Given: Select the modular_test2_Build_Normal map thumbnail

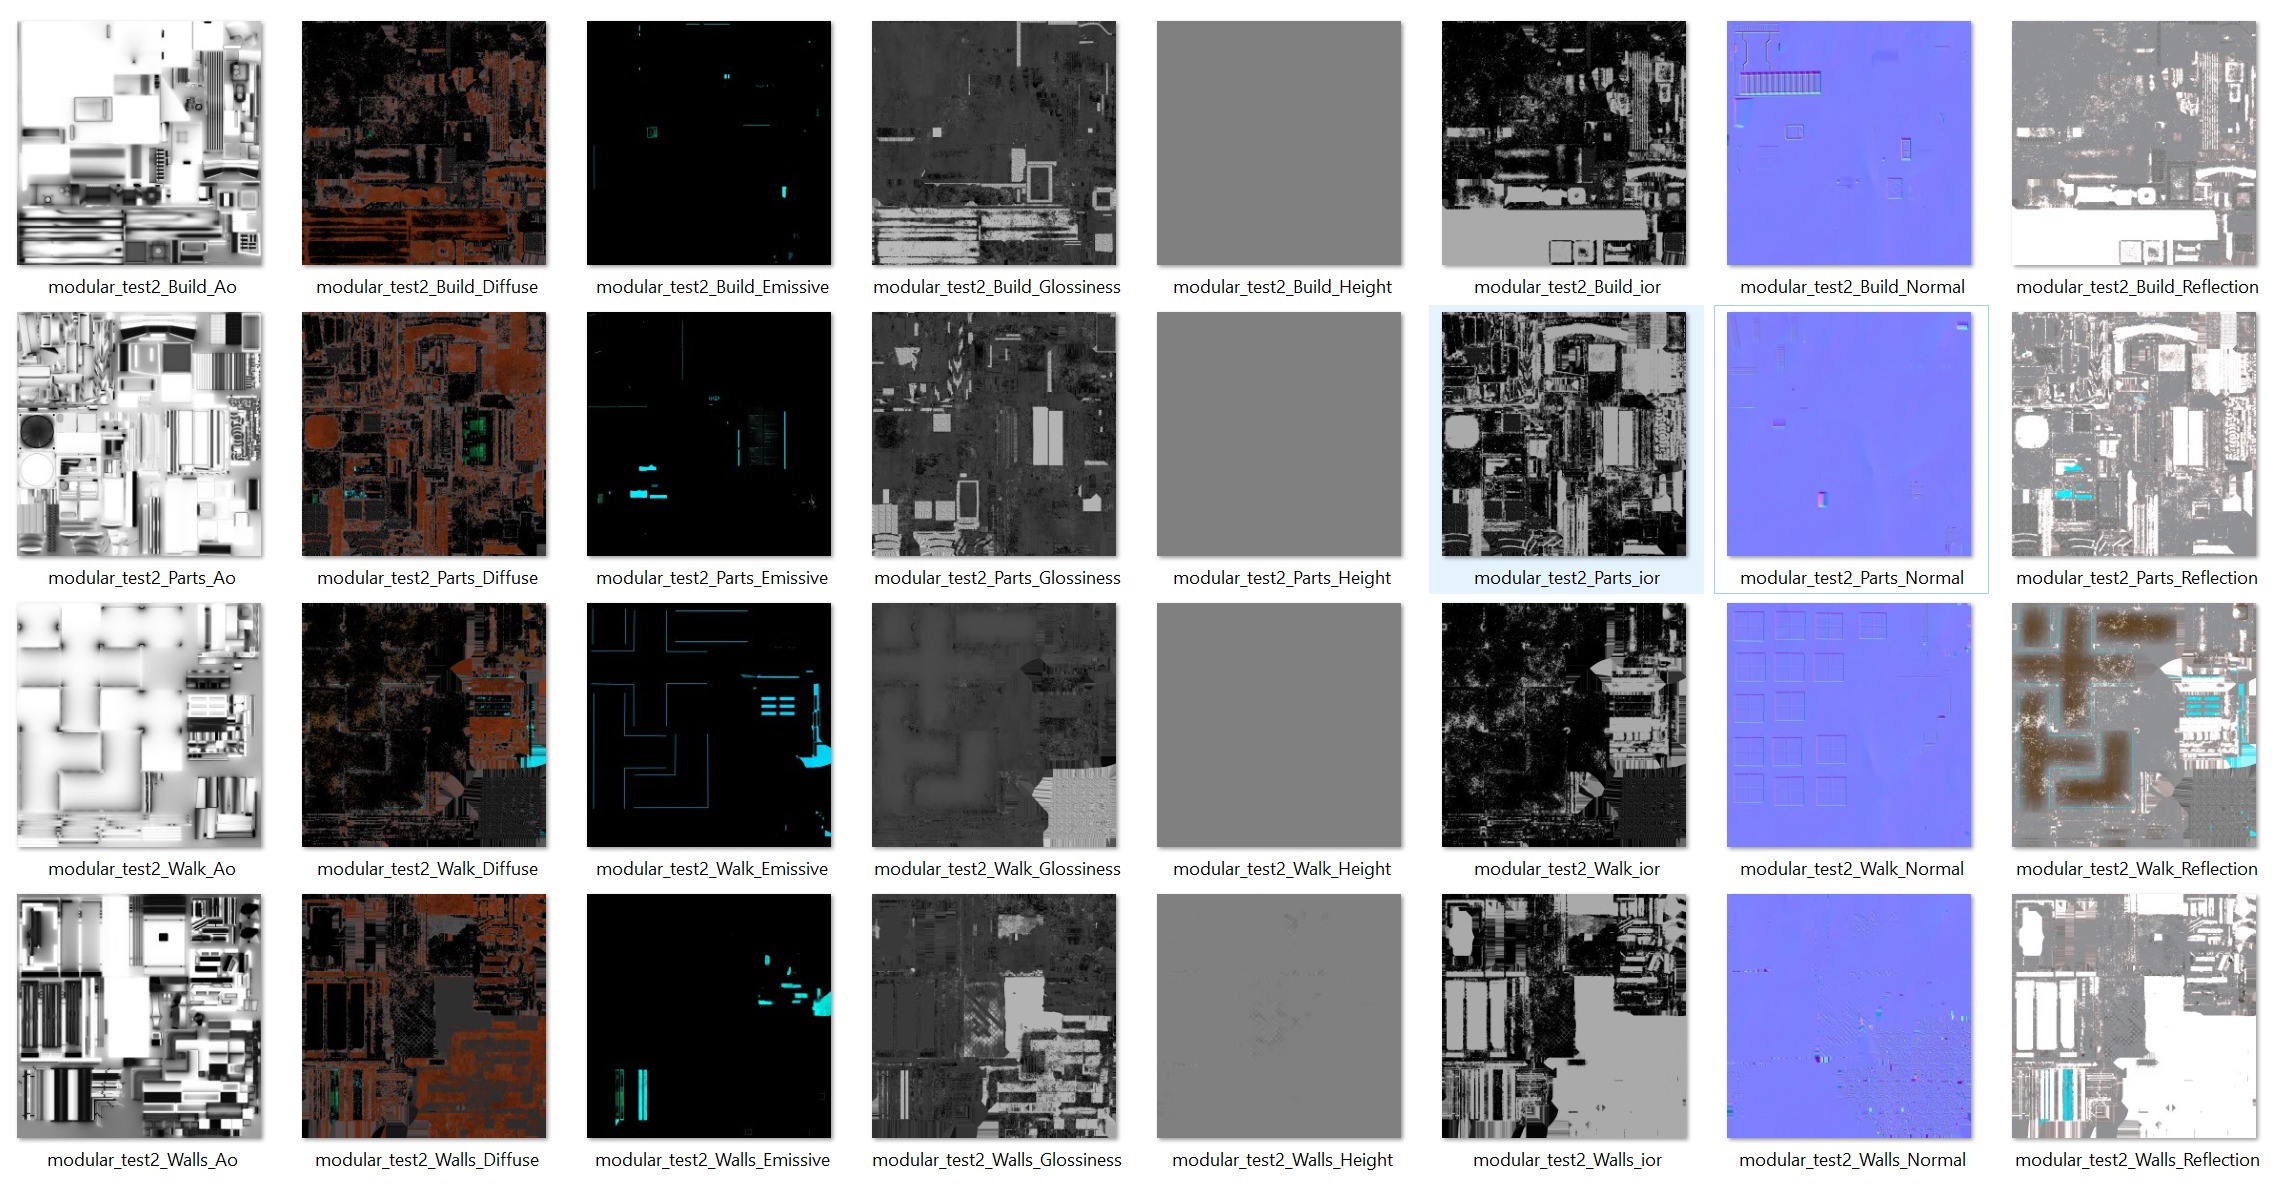Looking at the screenshot, I should coord(1849,143).
